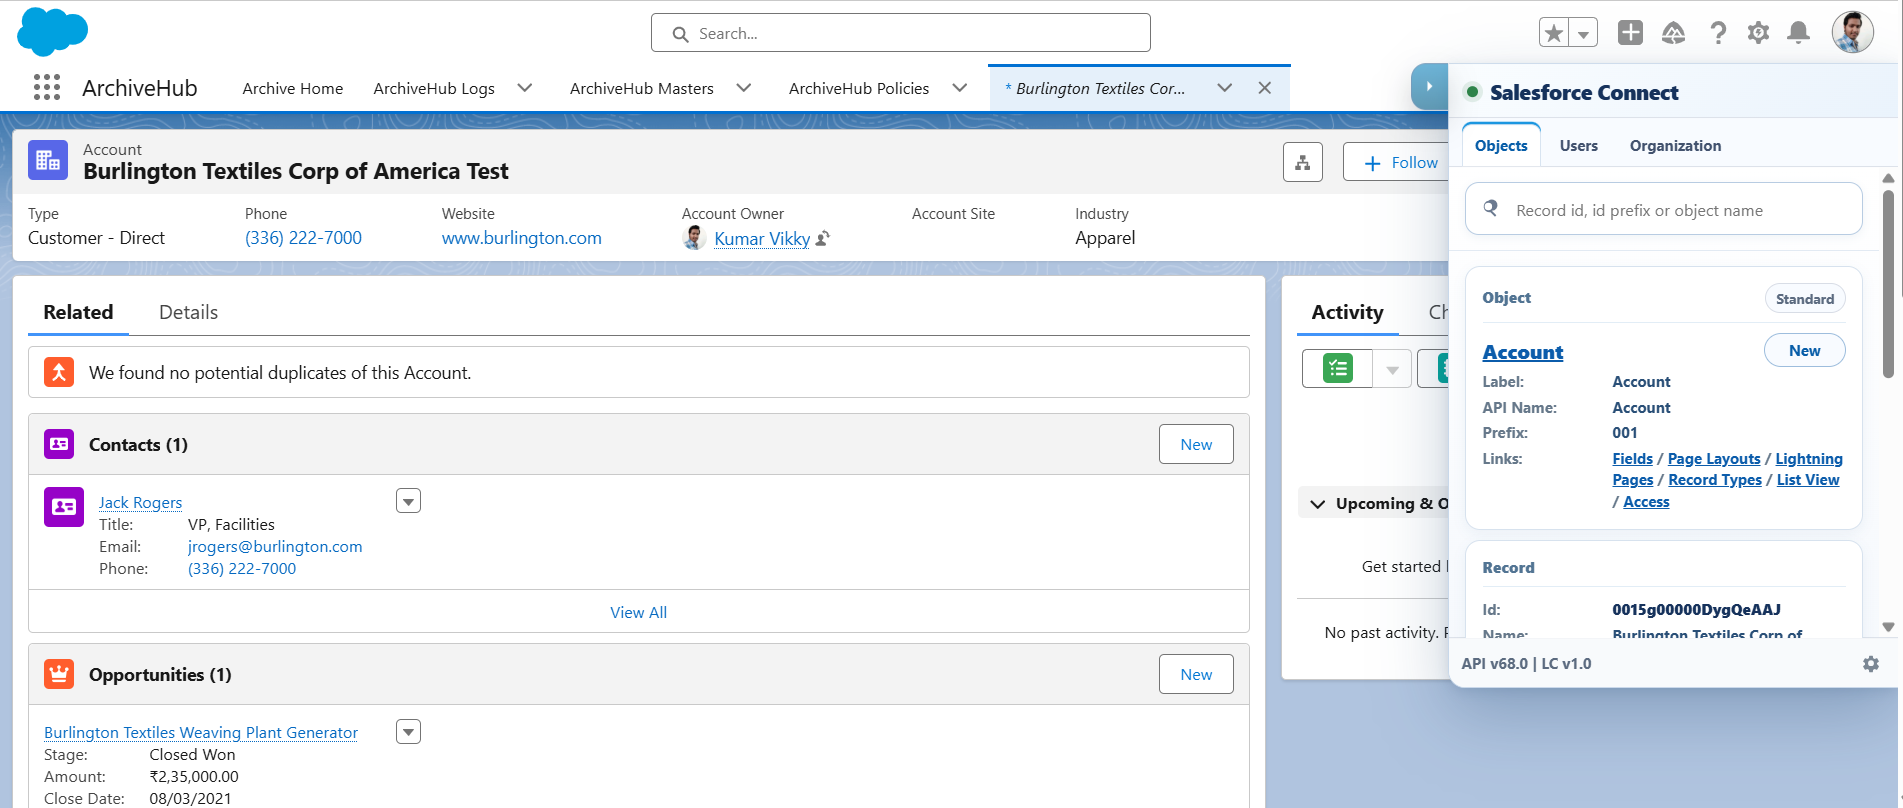Open the Archive Home tab
This screenshot has height=808, width=1903.
pos(292,88)
